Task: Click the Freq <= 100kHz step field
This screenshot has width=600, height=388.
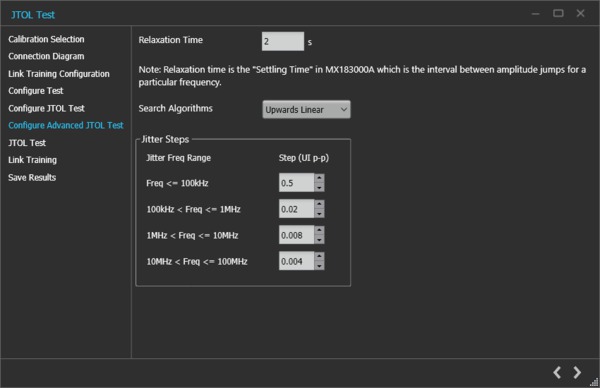Action: coord(297,183)
